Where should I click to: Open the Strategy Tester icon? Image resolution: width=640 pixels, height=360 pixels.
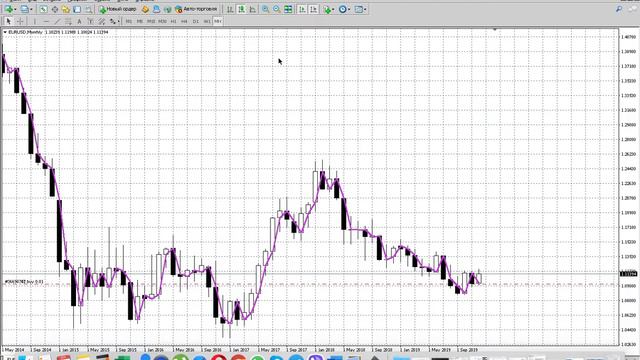point(88,9)
